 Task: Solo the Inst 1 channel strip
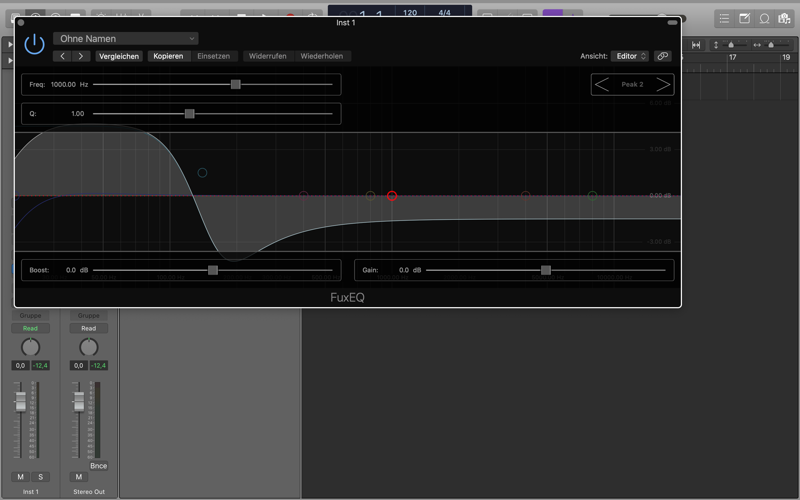point(41,477)
